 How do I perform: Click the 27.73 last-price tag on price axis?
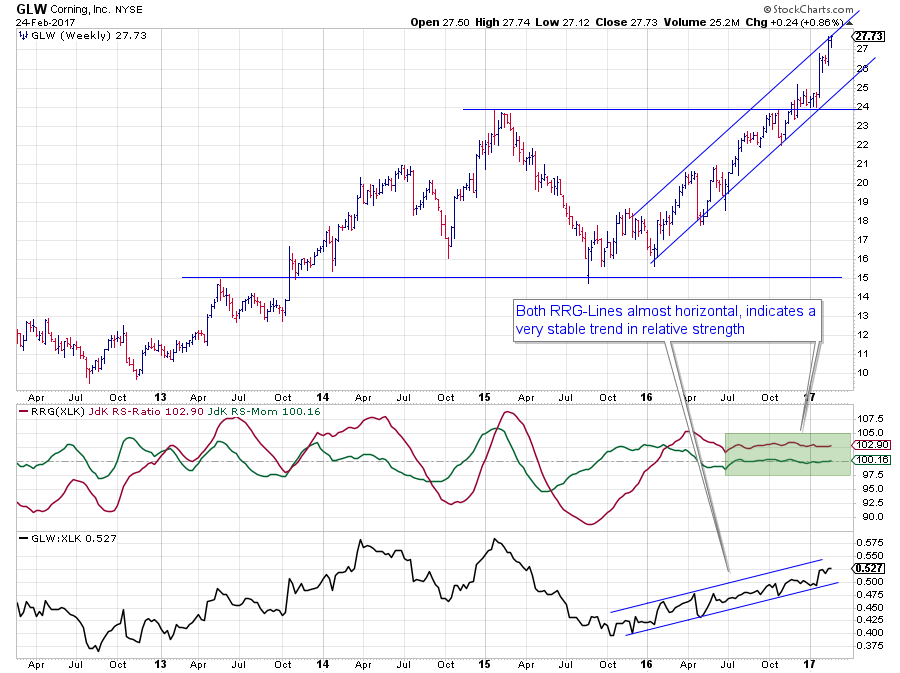868,36
